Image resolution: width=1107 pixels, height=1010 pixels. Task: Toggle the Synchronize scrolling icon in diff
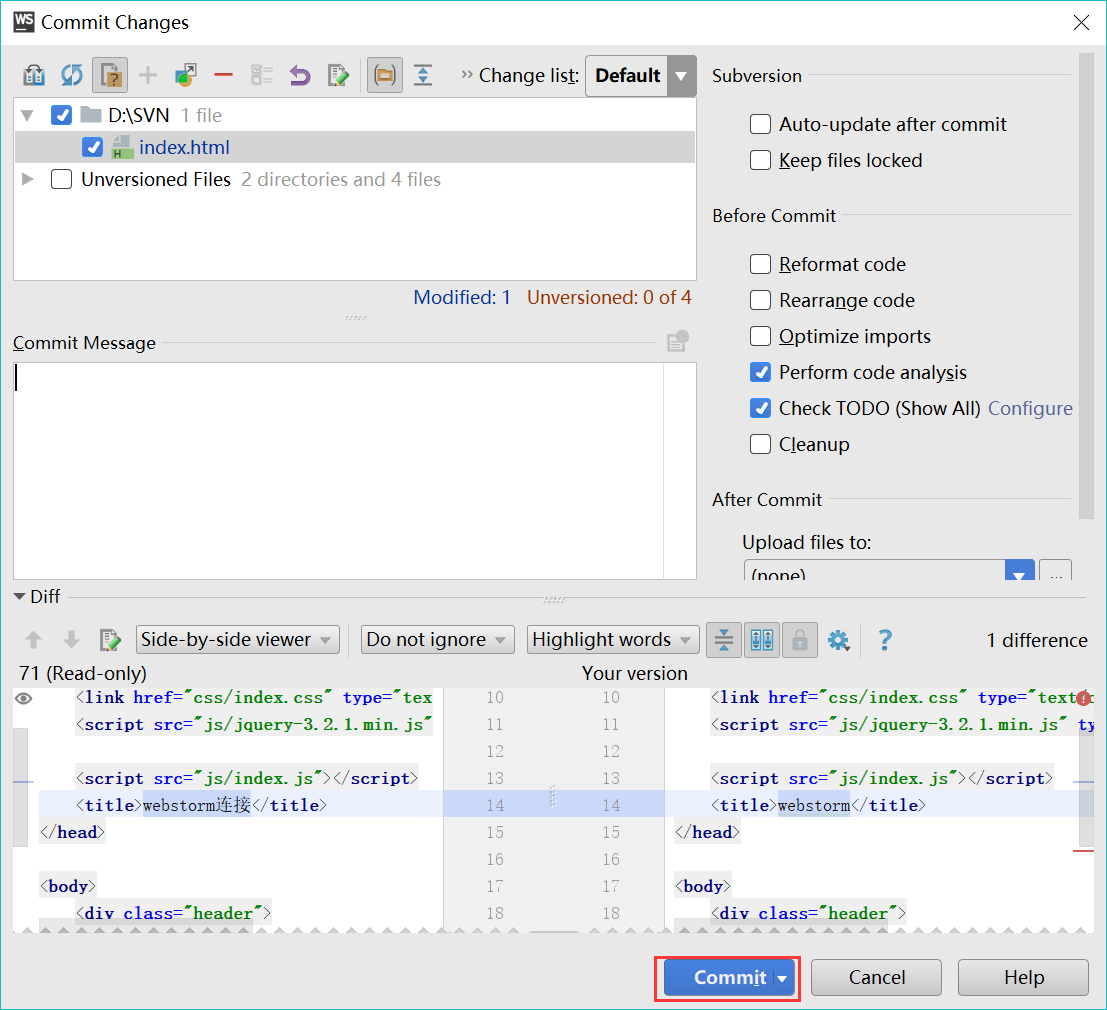pos(762,640)
